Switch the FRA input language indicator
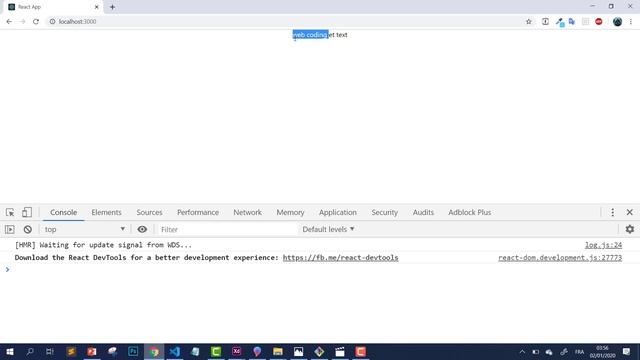640x360 pixels. point(579,351)
